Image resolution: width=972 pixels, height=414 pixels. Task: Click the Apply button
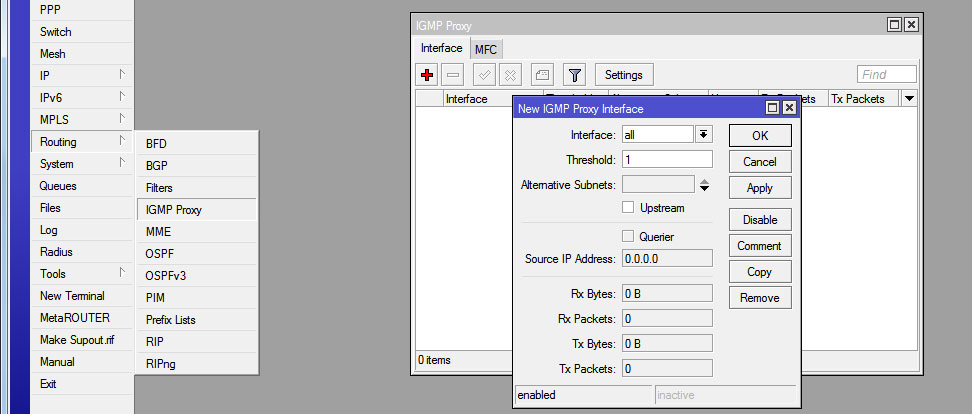pyautogui.click(x=759, y=188)
